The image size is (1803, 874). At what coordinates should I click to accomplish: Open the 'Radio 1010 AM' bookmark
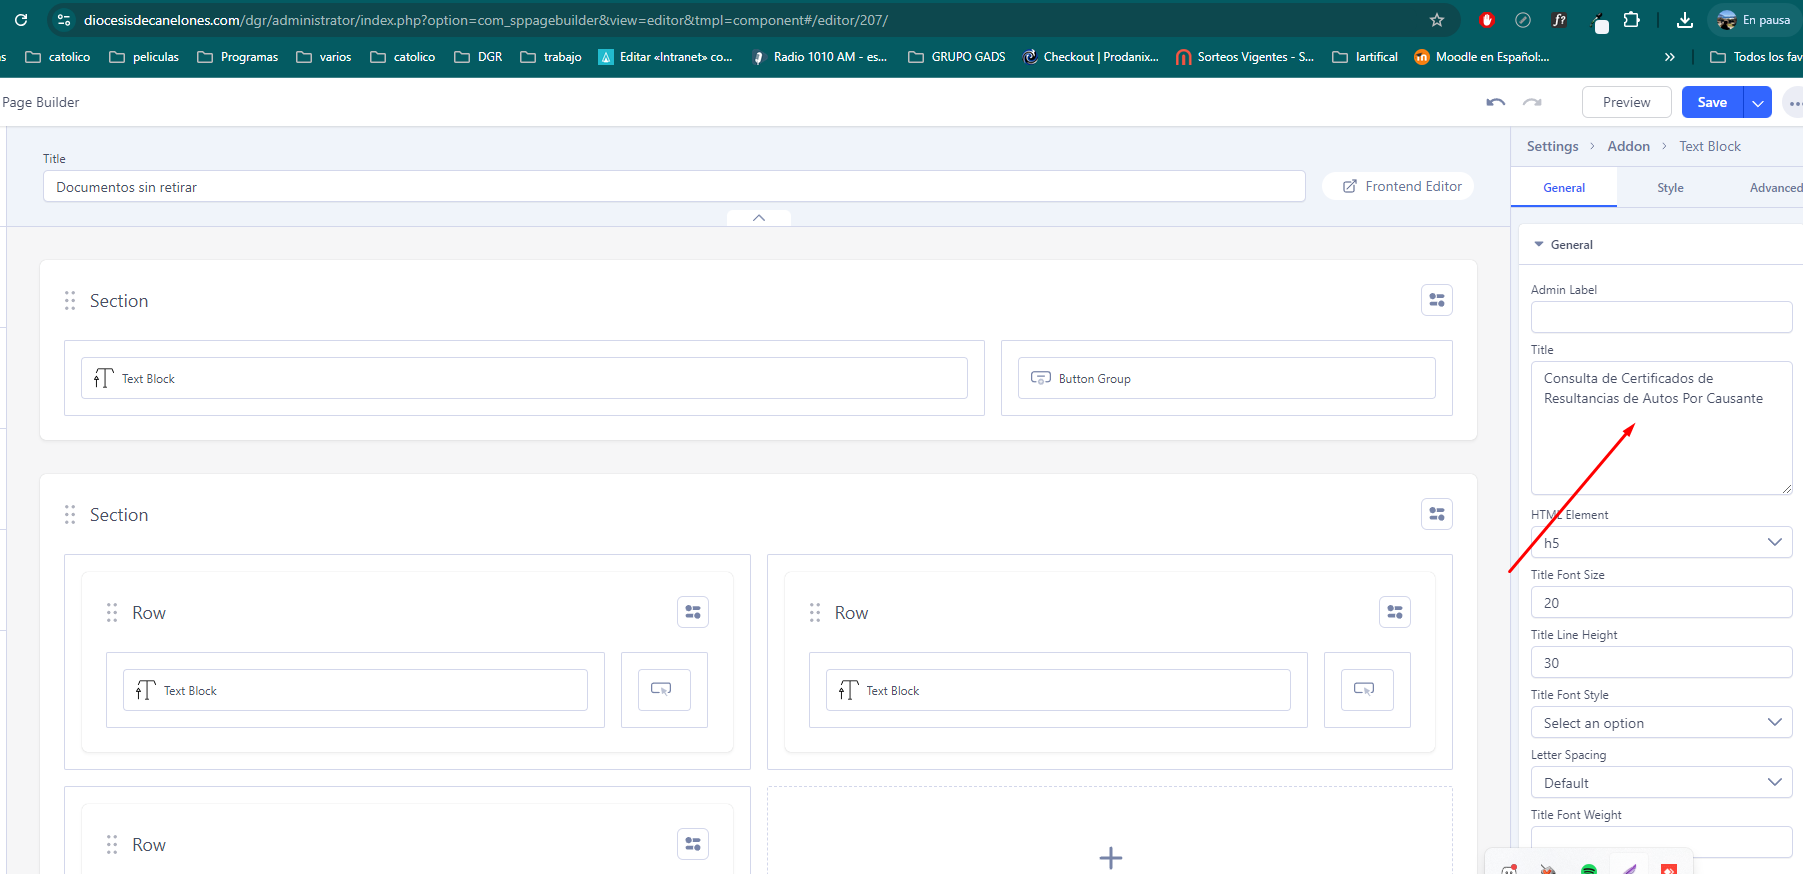click(x=819, y=57)
